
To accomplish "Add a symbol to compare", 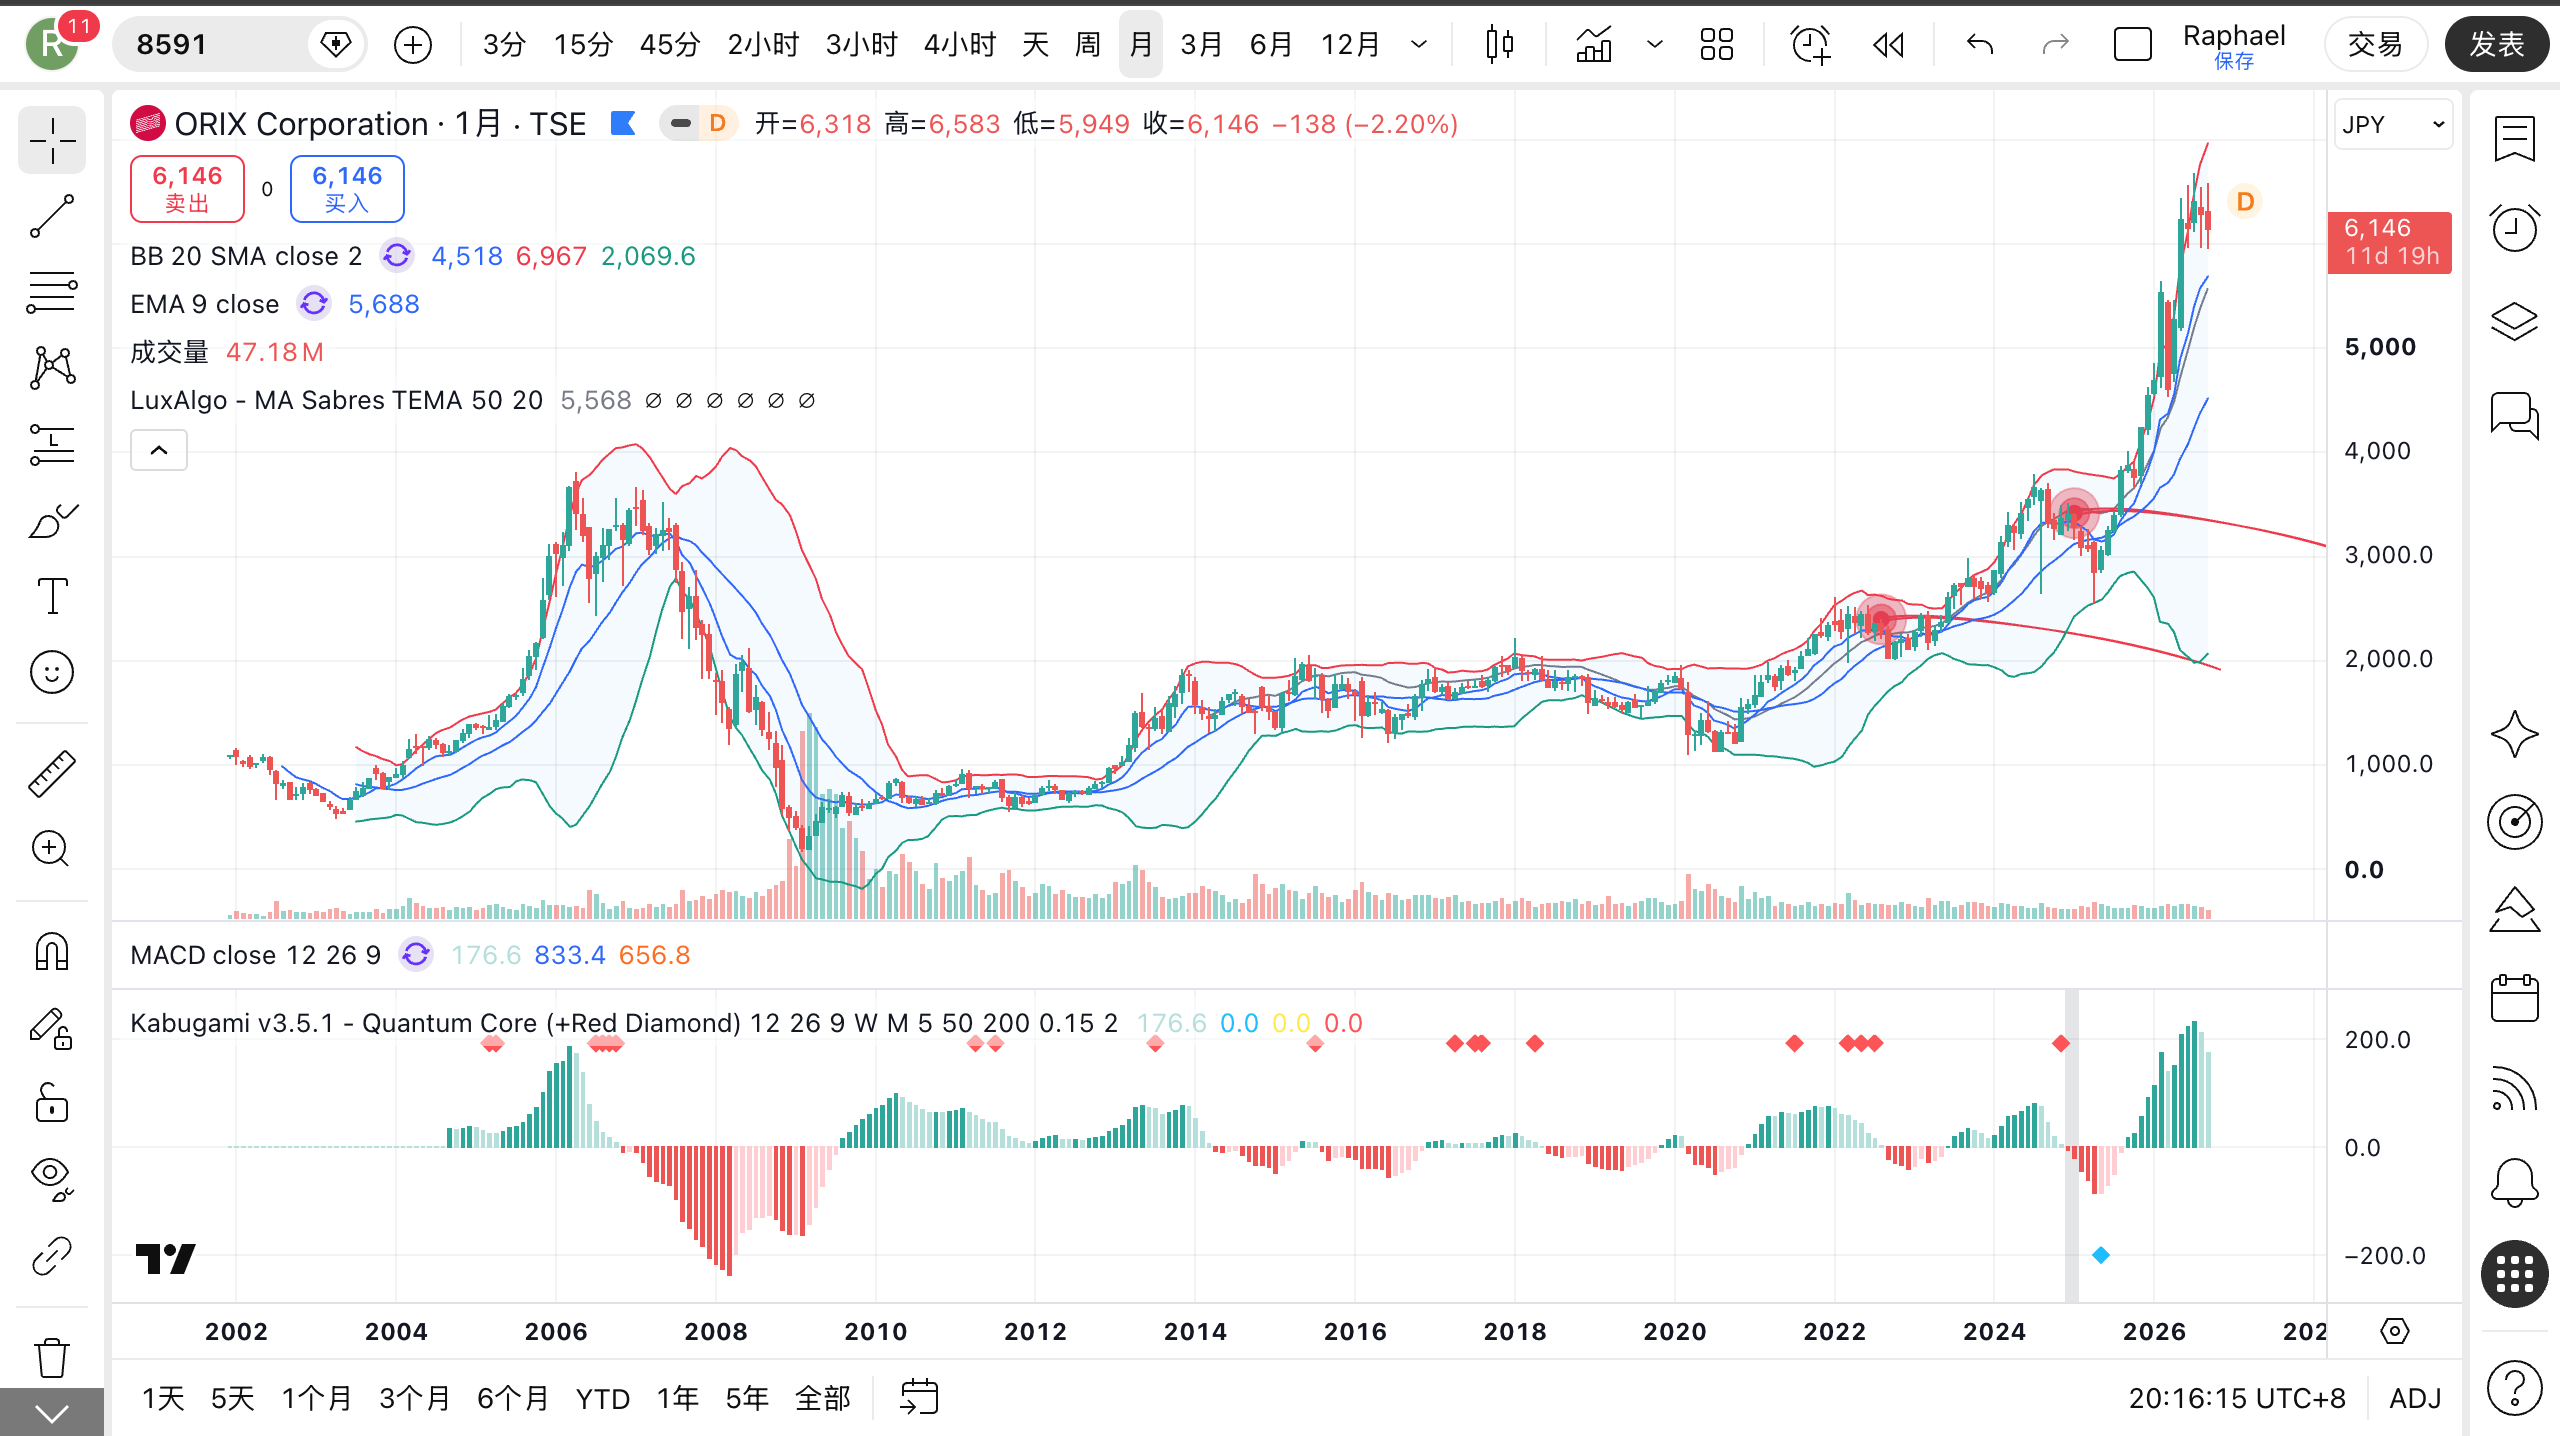I will (413, 44).
